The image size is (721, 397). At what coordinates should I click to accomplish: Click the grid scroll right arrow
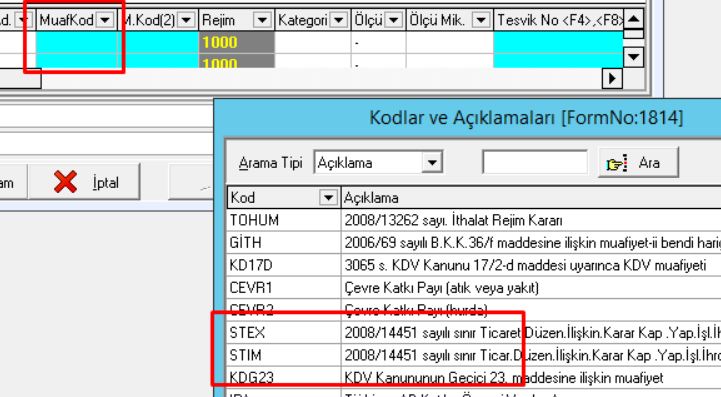pos(612,79)
